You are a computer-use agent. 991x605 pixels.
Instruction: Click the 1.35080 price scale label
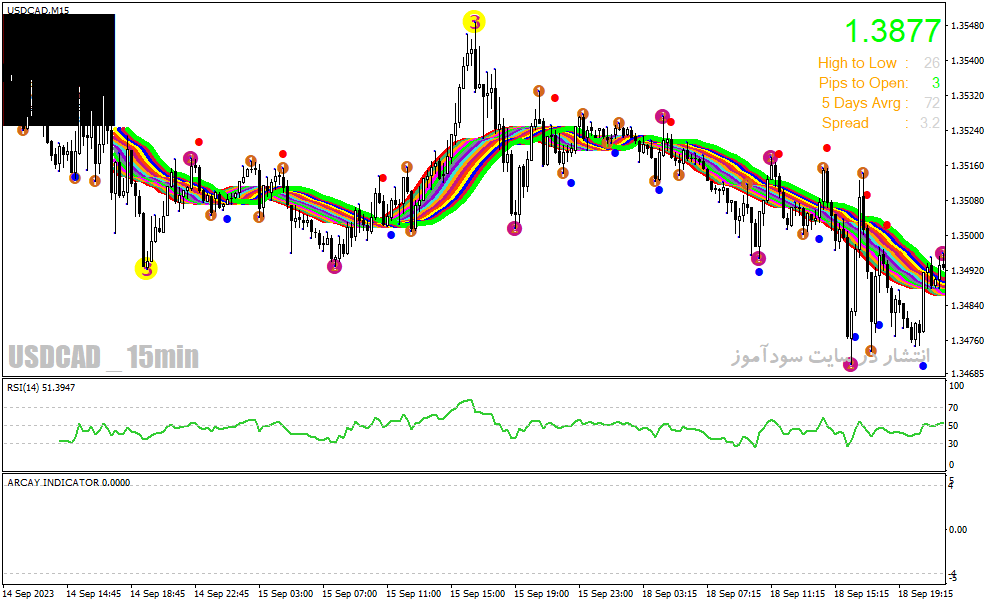(x=968, y=200)
